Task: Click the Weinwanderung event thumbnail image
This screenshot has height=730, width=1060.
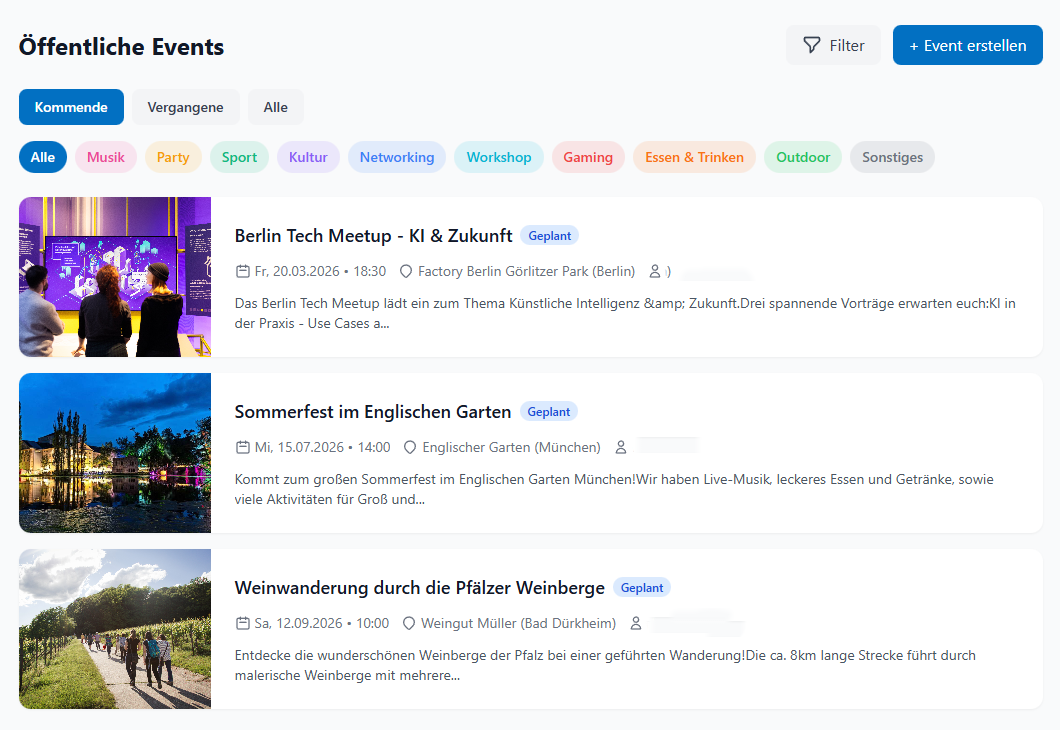Action: (x=114, y=629)
